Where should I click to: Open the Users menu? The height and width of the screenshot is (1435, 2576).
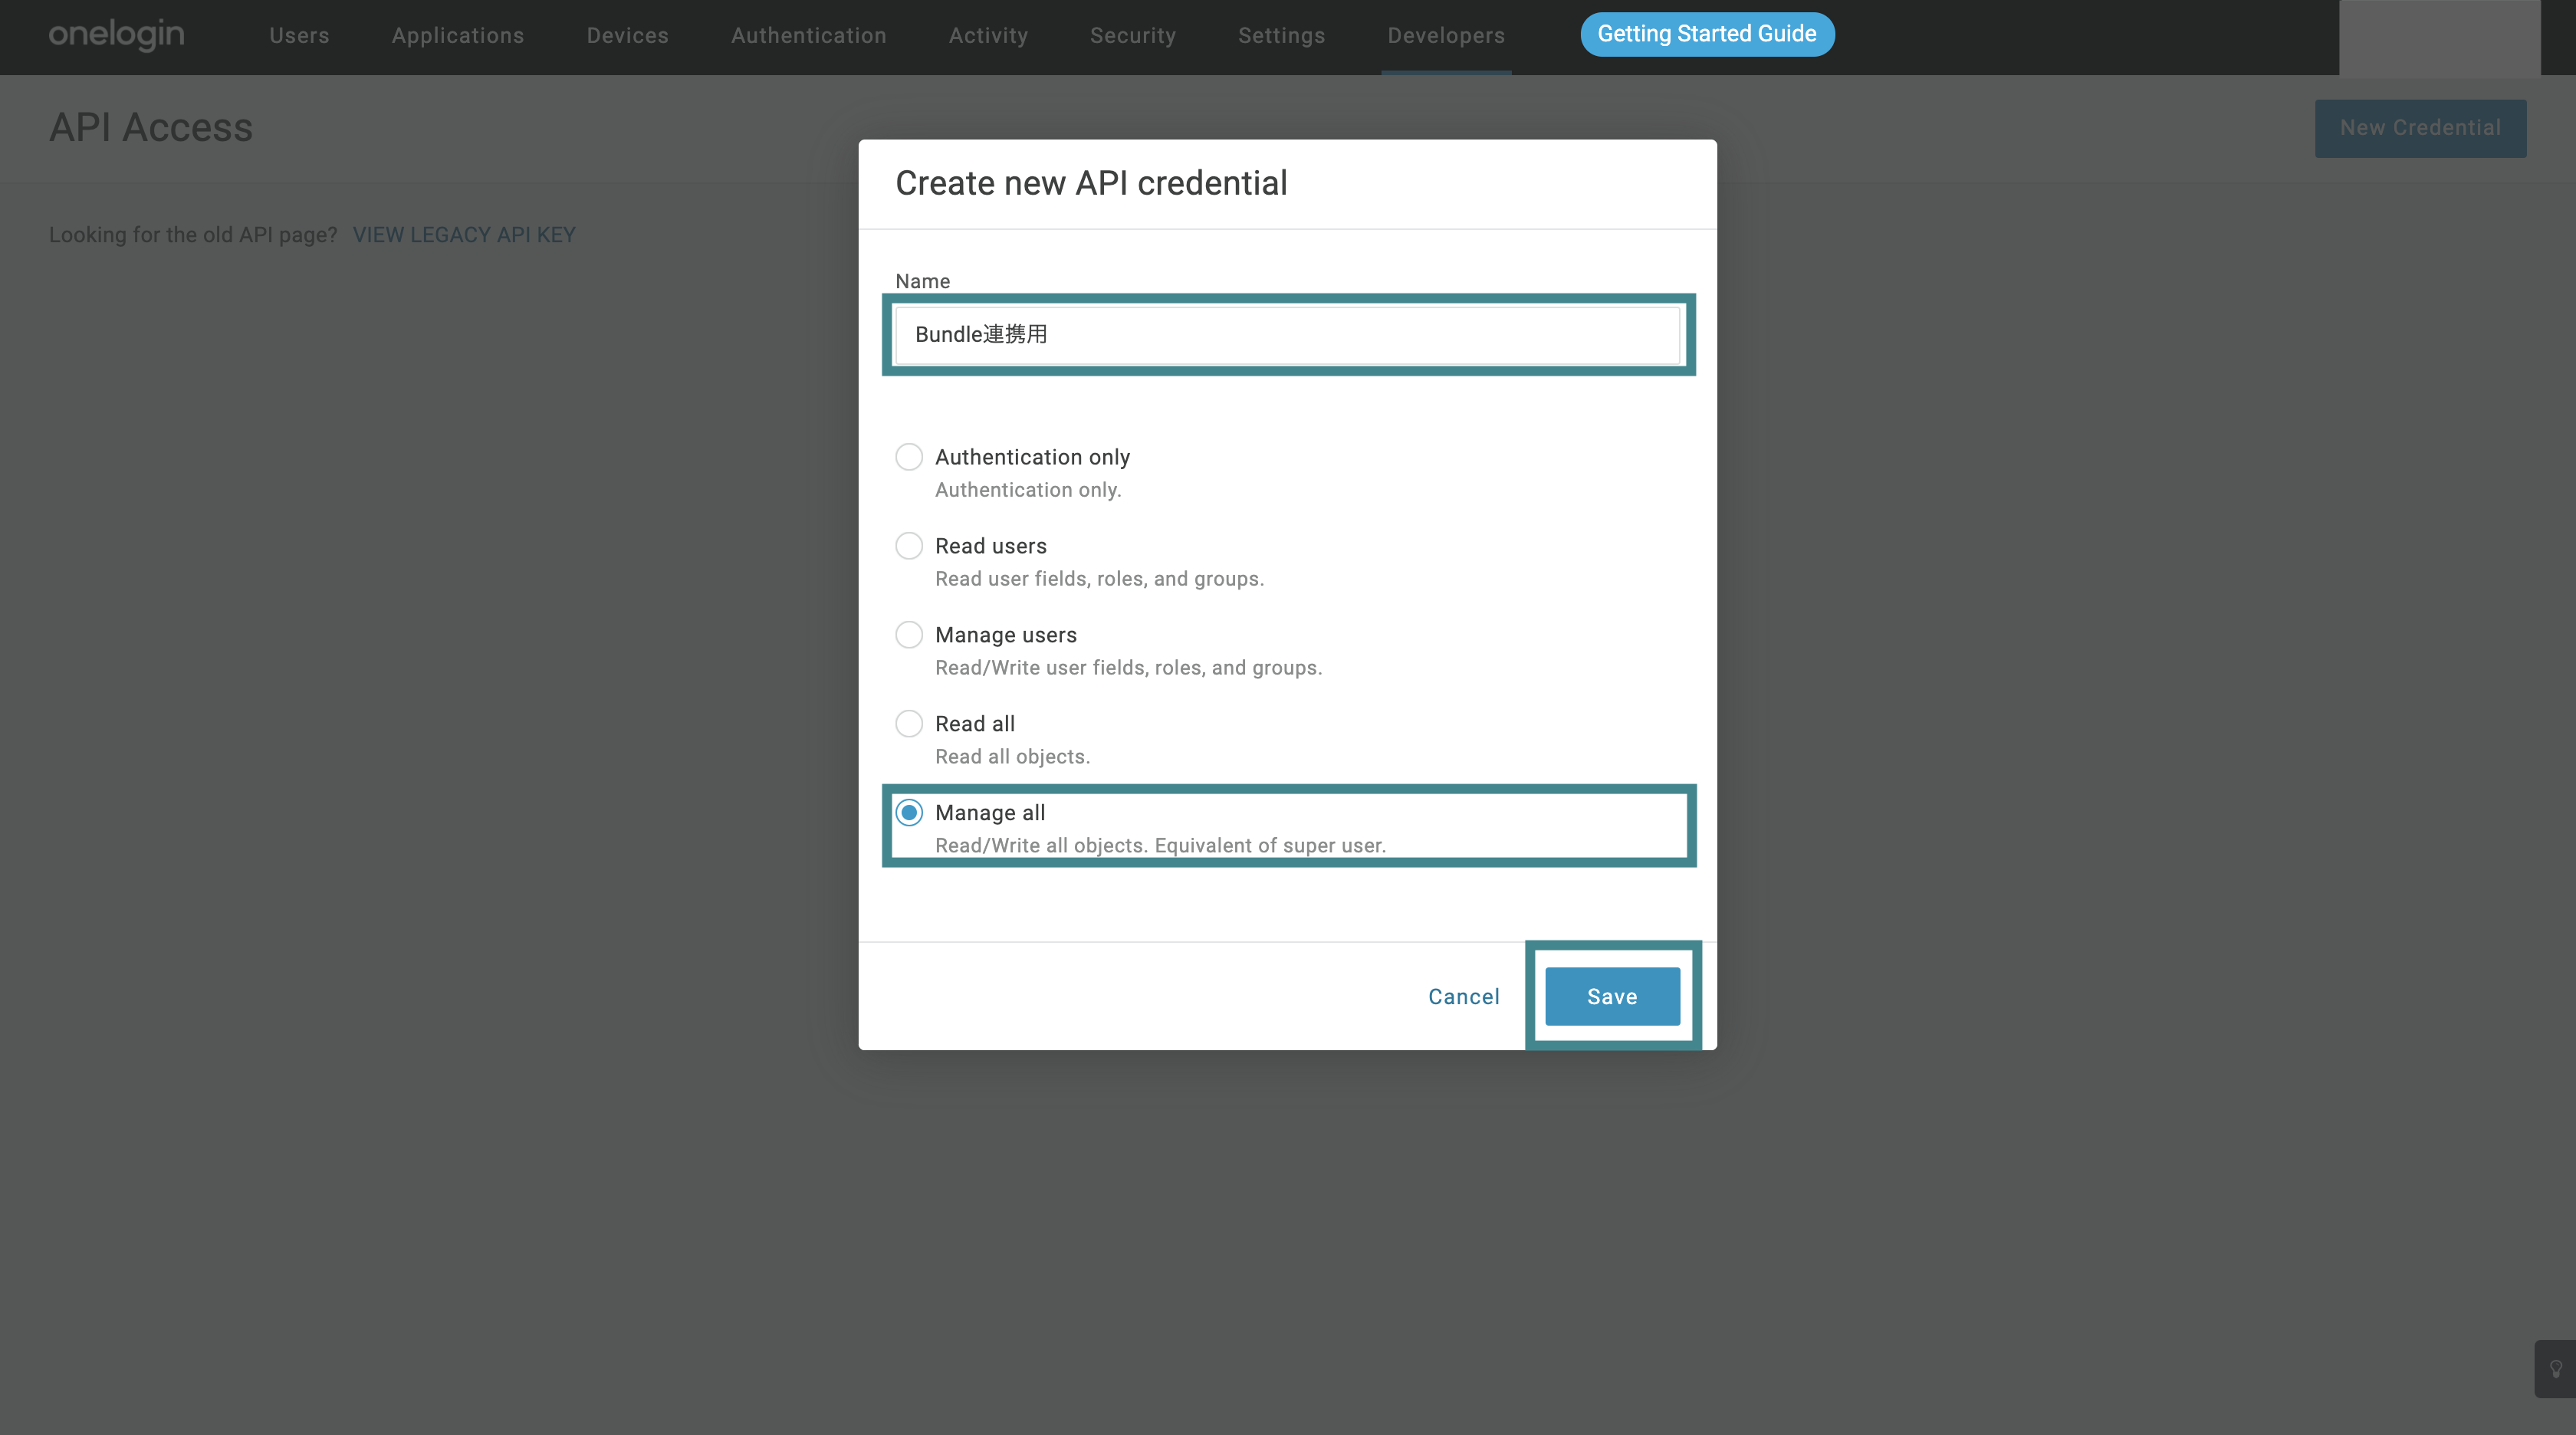coord(299,36)
